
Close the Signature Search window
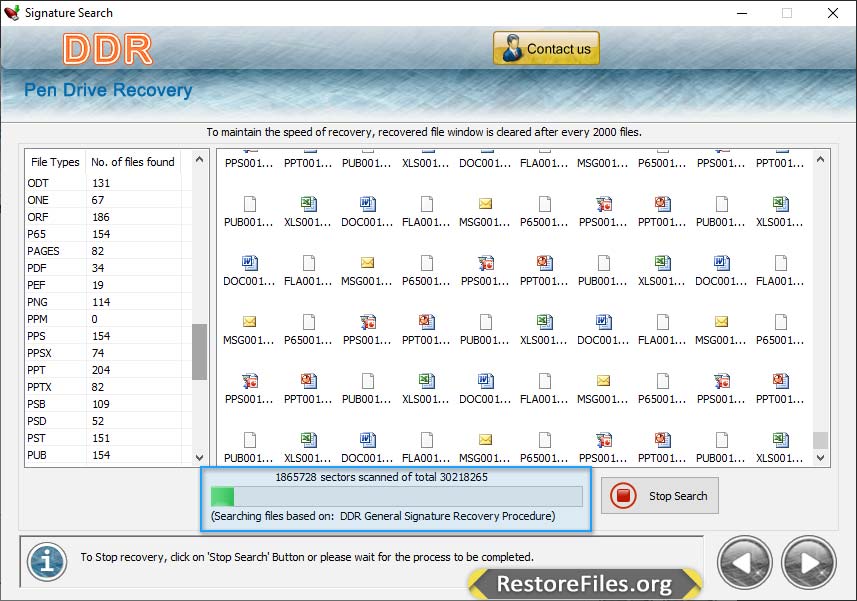click(x=832, y=13)
